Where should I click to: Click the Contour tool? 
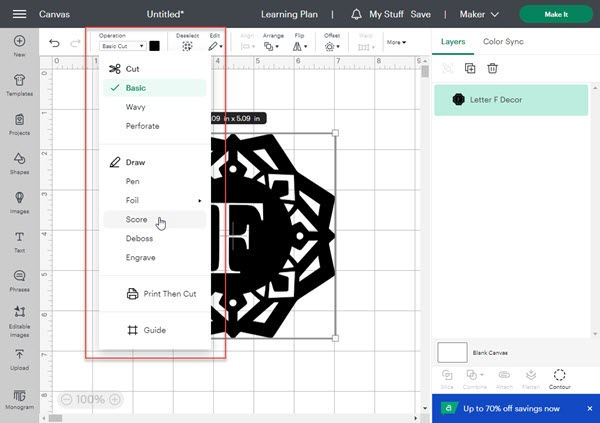(x=559, y=378)
